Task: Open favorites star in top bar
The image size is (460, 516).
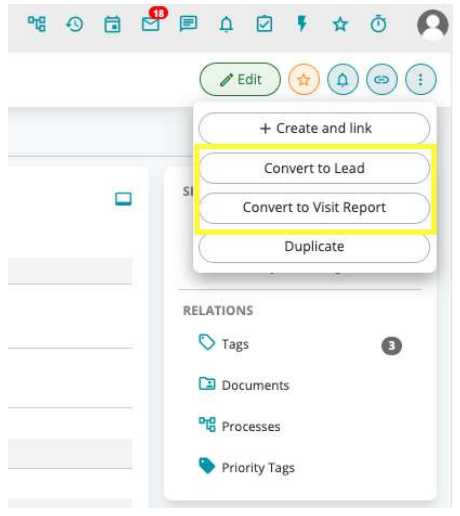Action: (x=340, y=24)
